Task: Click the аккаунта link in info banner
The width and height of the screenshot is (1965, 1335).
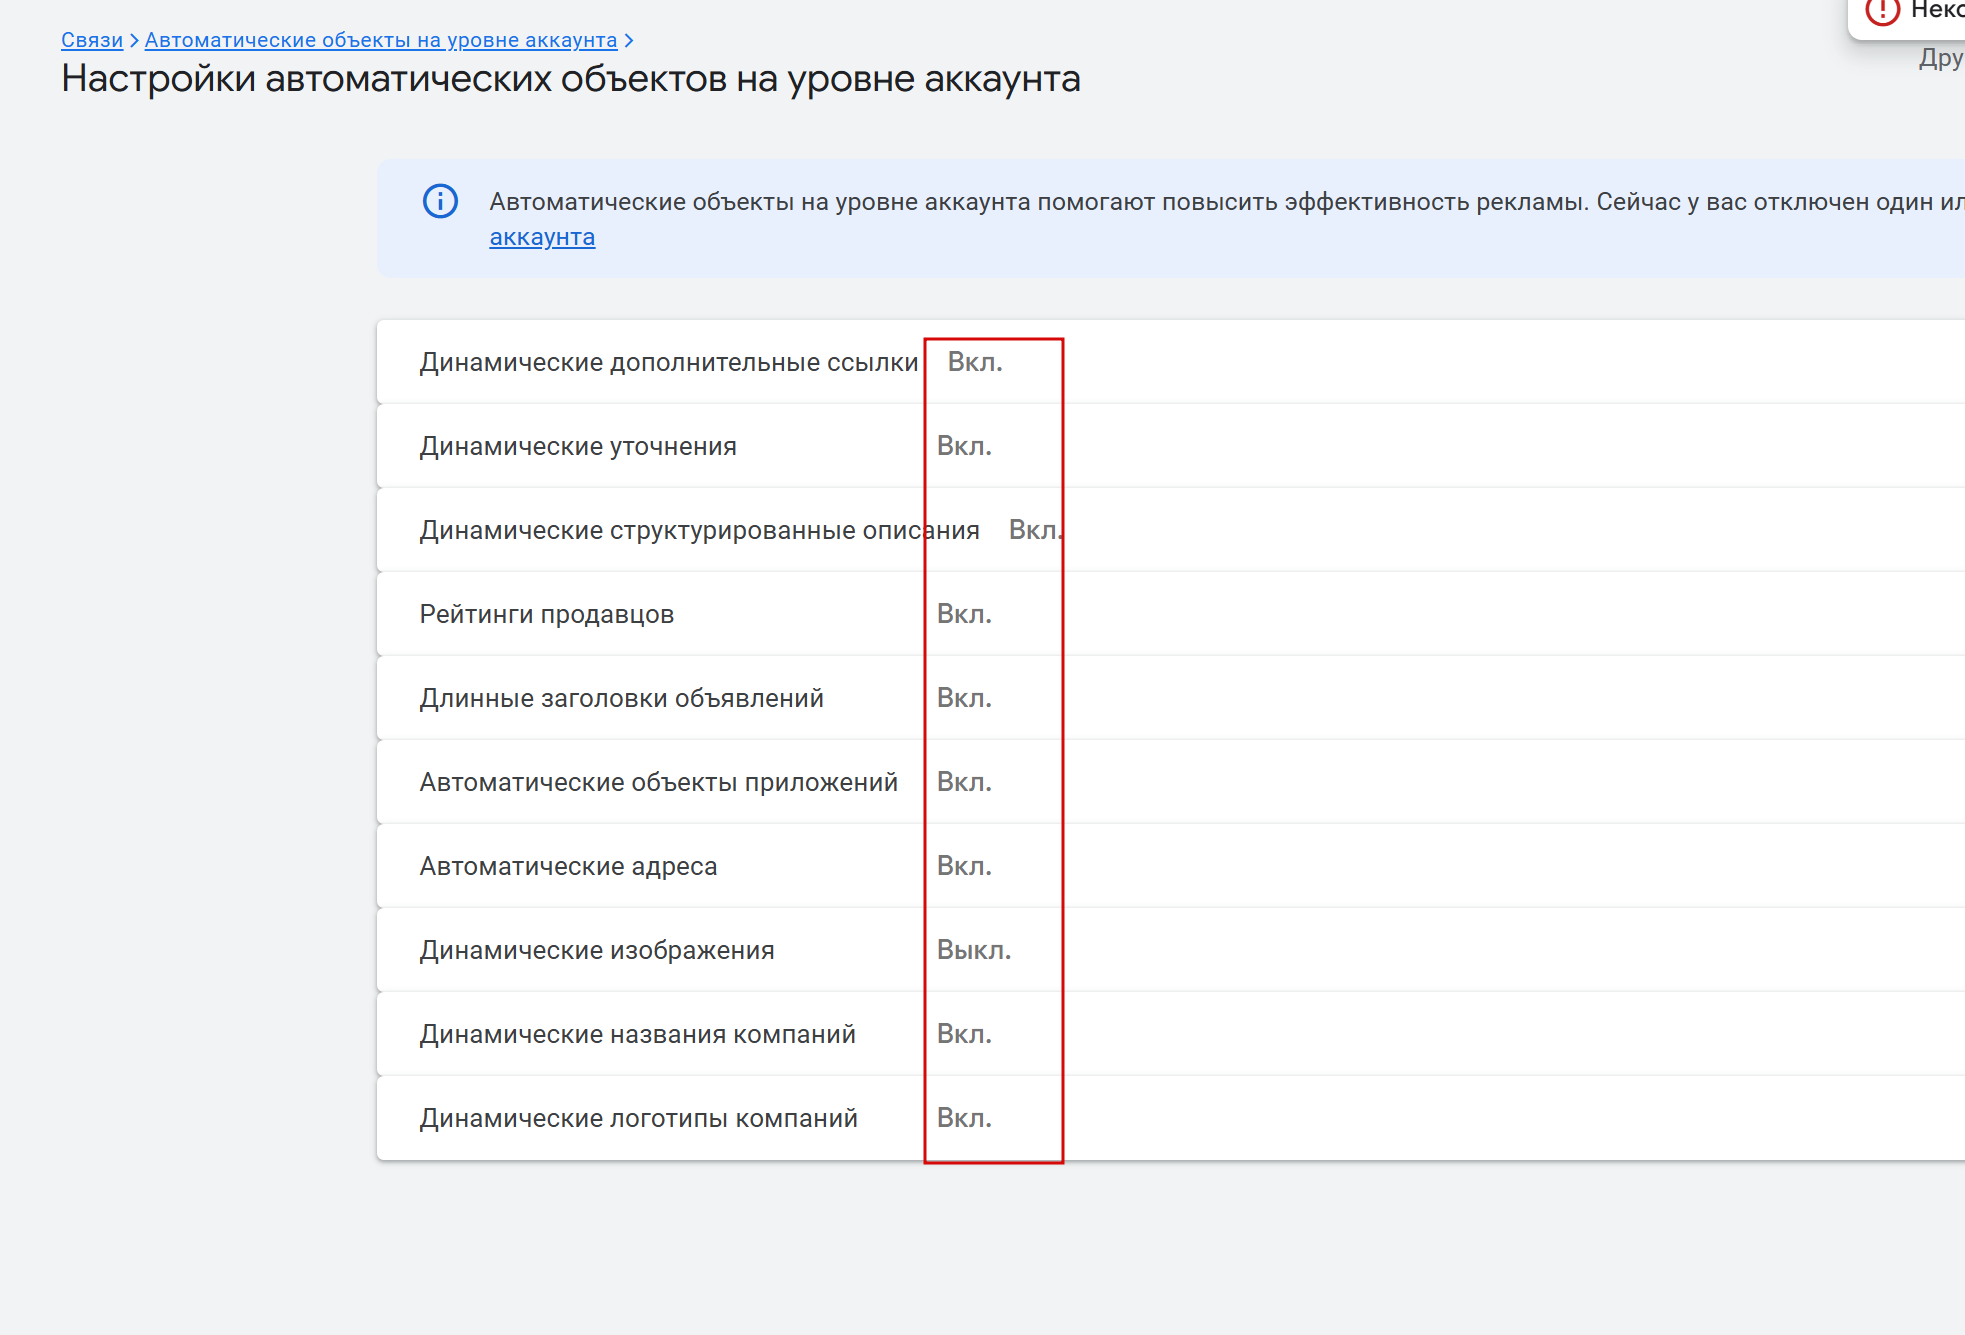Action: (542, 237)
